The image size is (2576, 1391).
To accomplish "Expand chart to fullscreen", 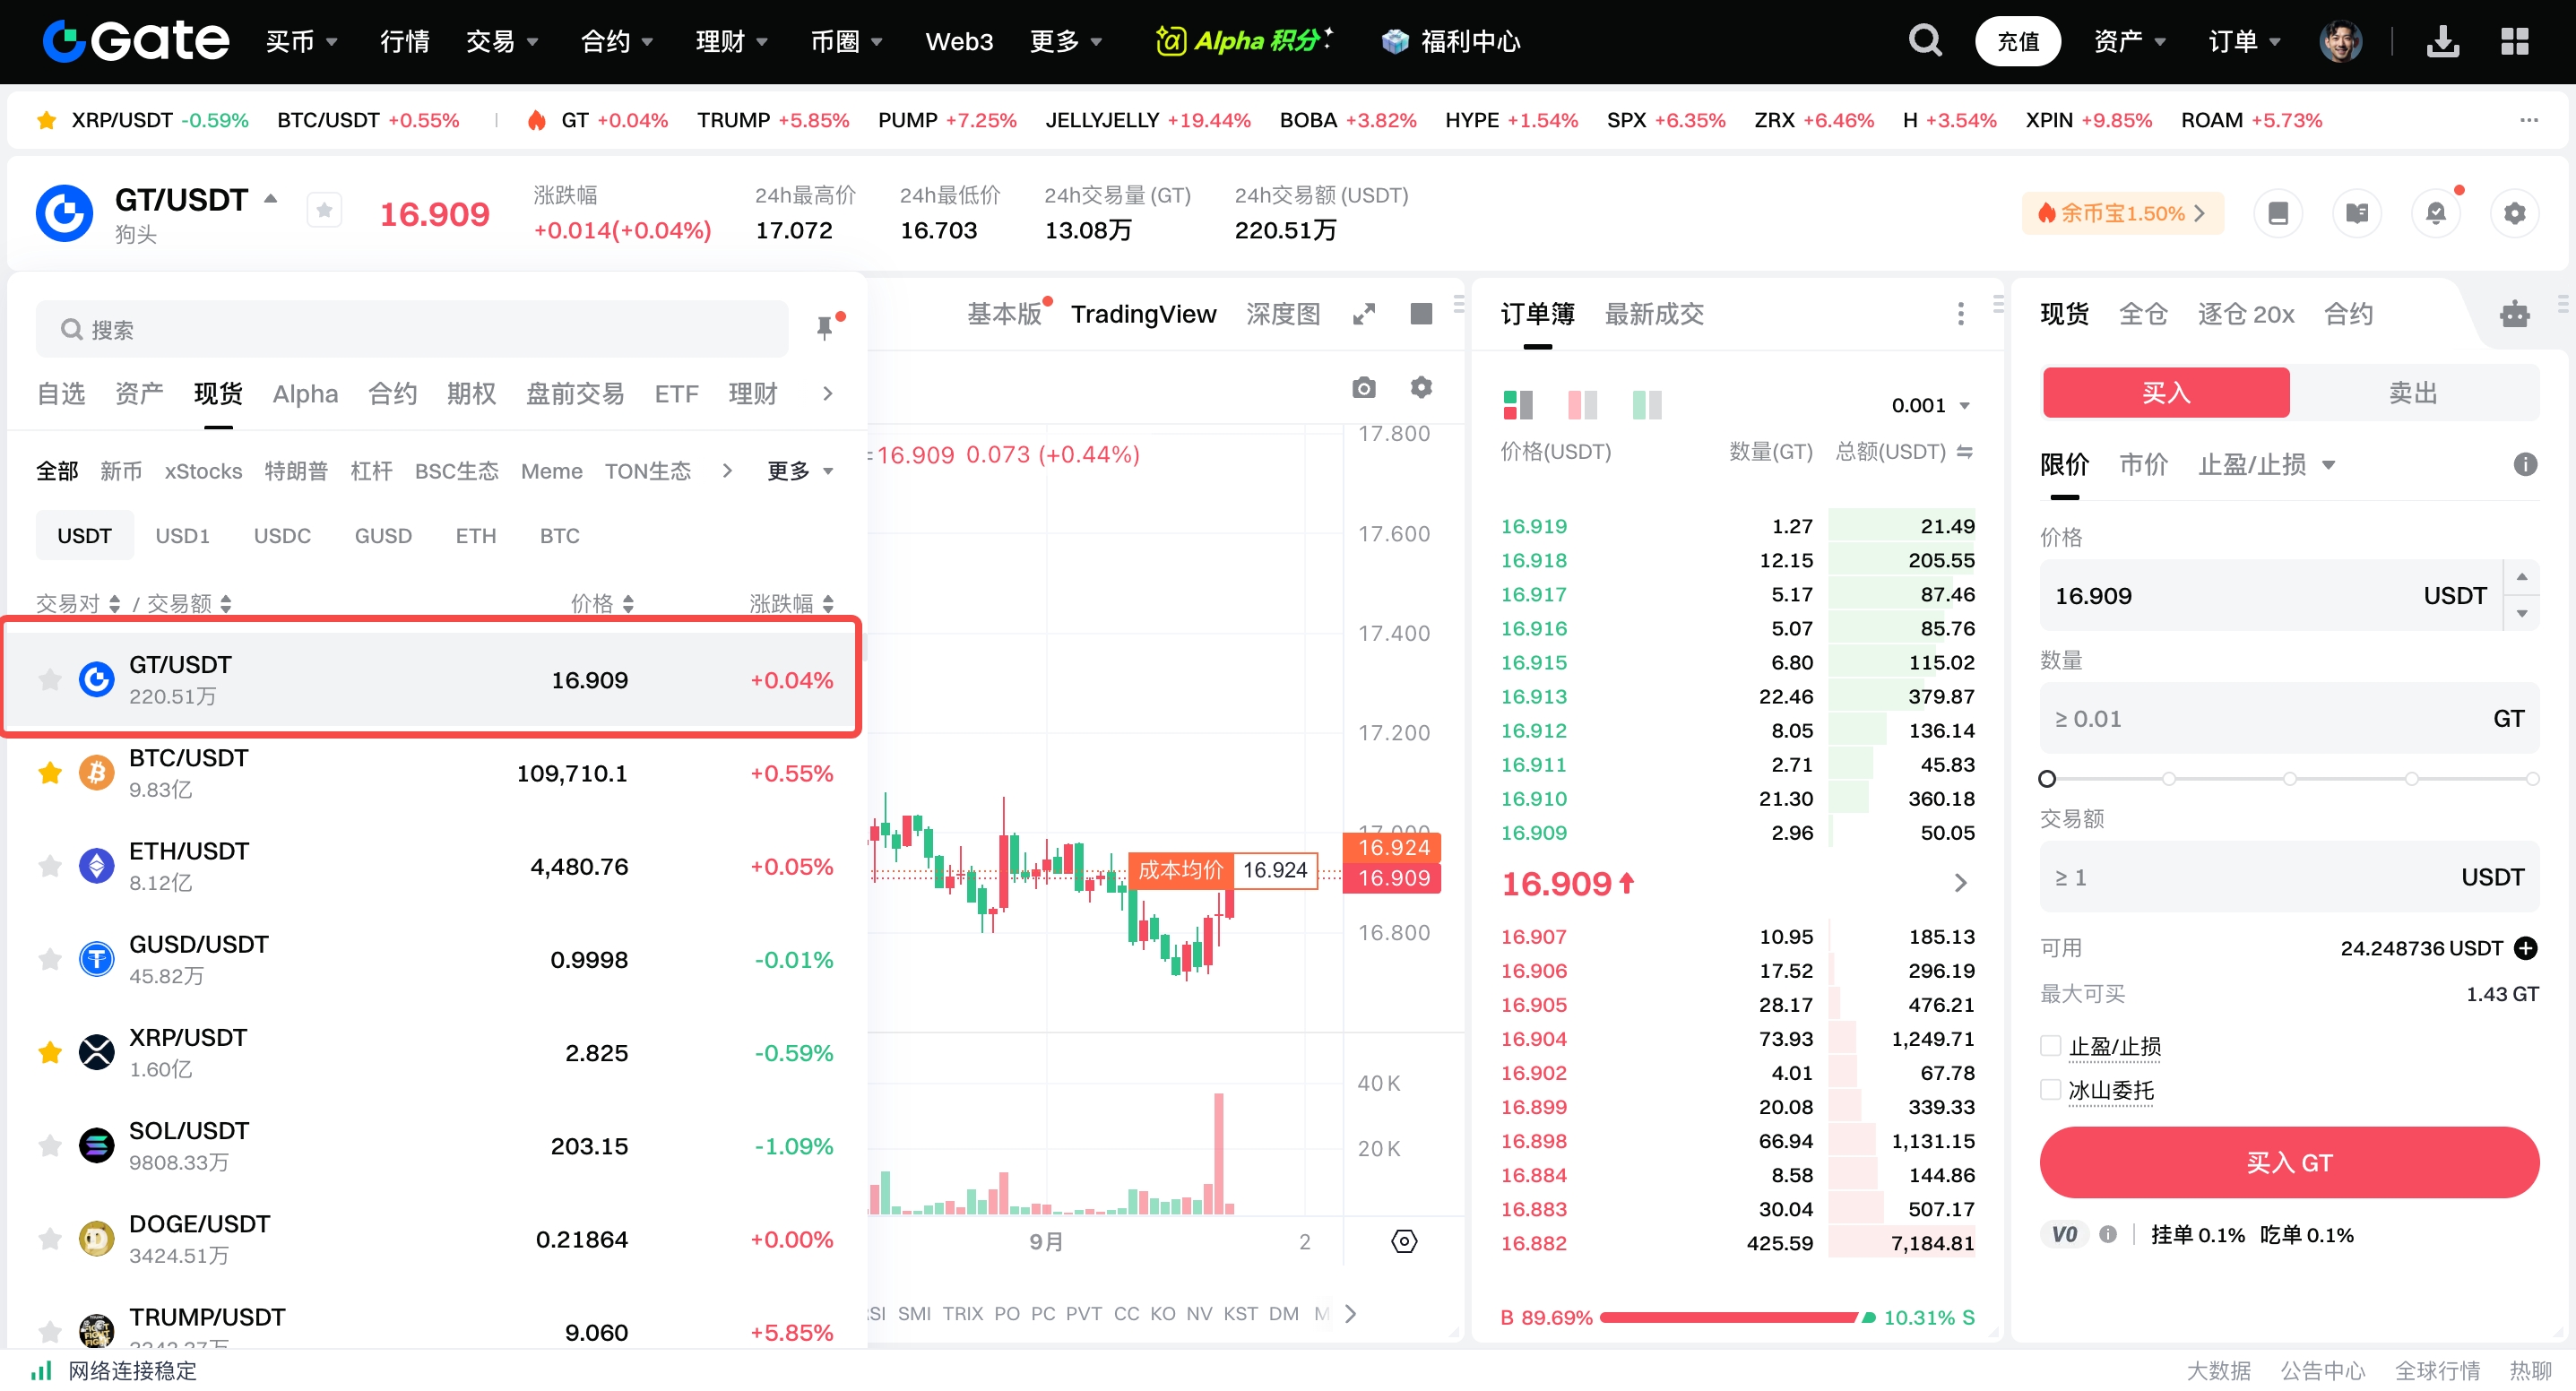I will (x=1363, y=314).
